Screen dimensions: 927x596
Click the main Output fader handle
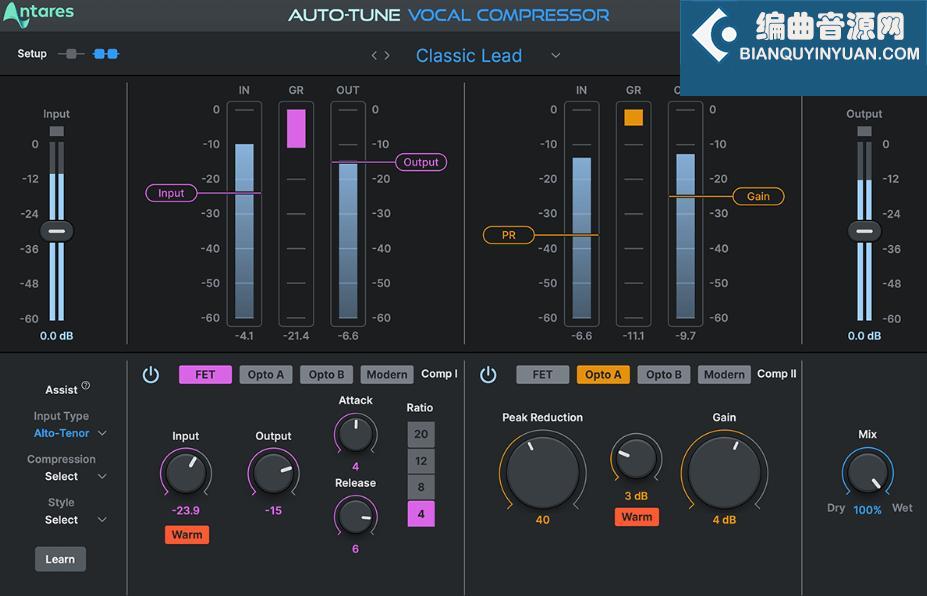(x=864, y=231)
